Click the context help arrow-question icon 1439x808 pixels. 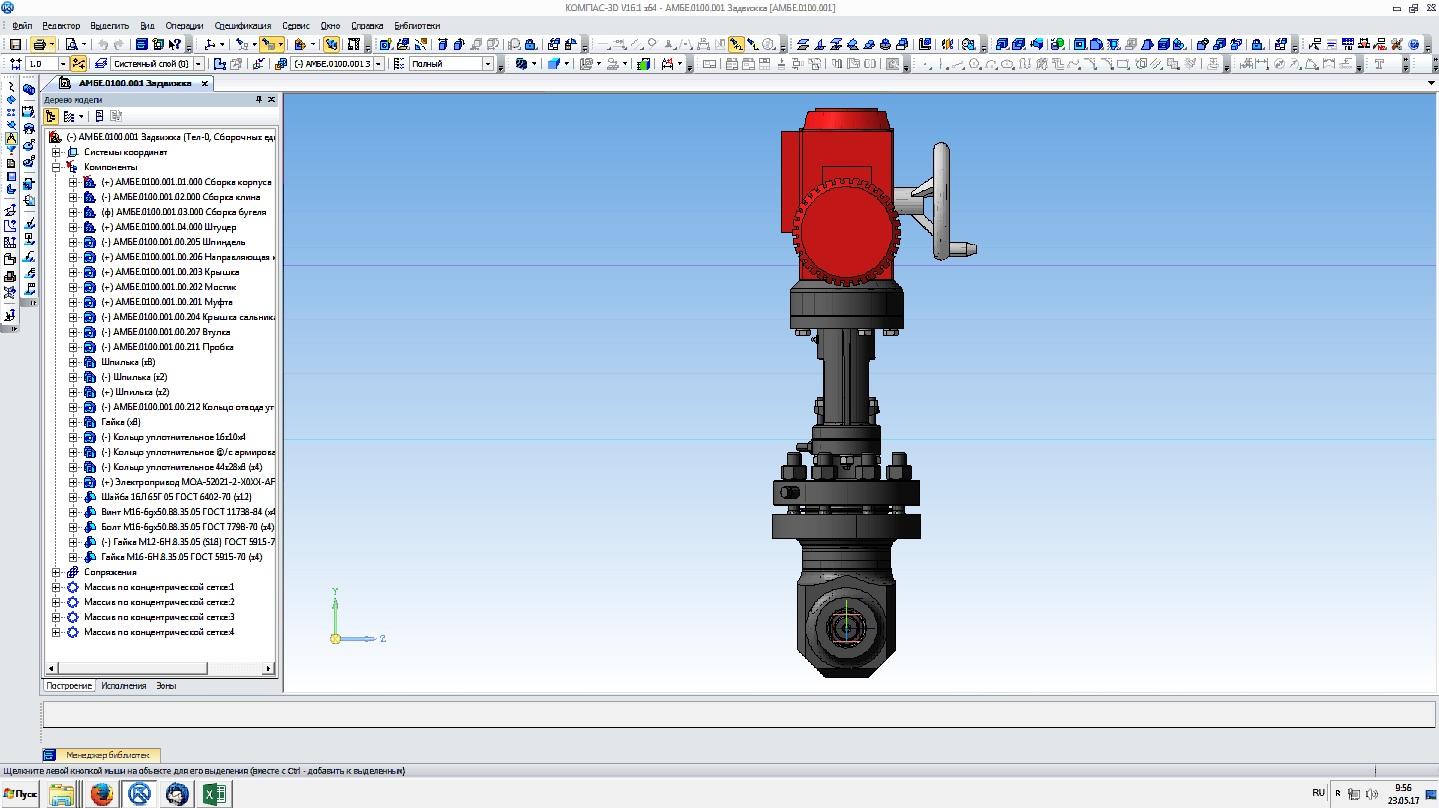coord(176,44)
